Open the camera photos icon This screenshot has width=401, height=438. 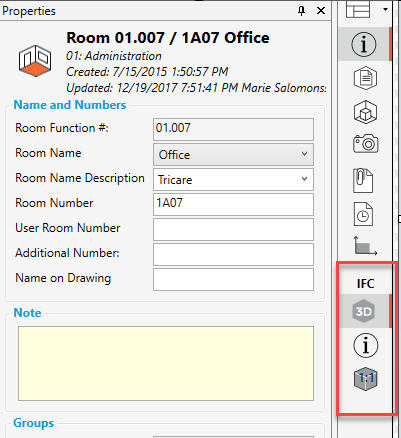(365, 144)
